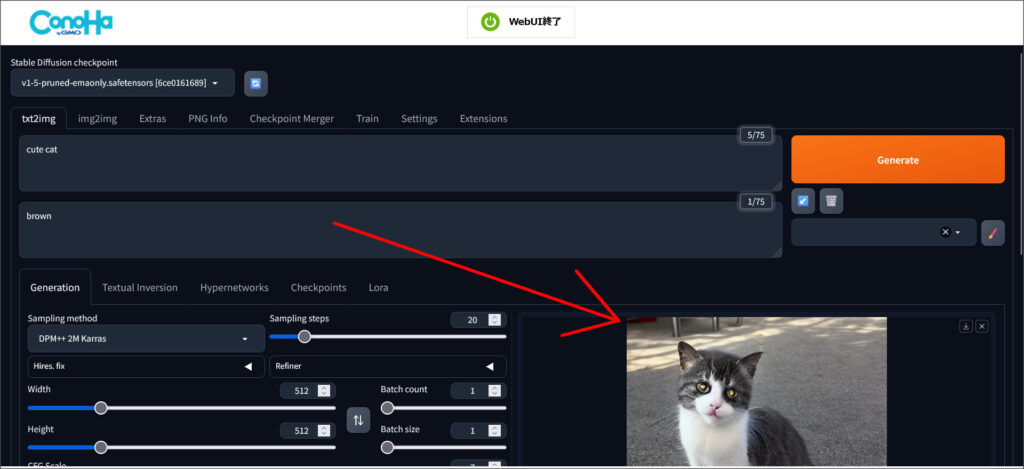The image size is (1024, 469).
Task: Open the Sampling method dropdown
Action: (146, 339)
